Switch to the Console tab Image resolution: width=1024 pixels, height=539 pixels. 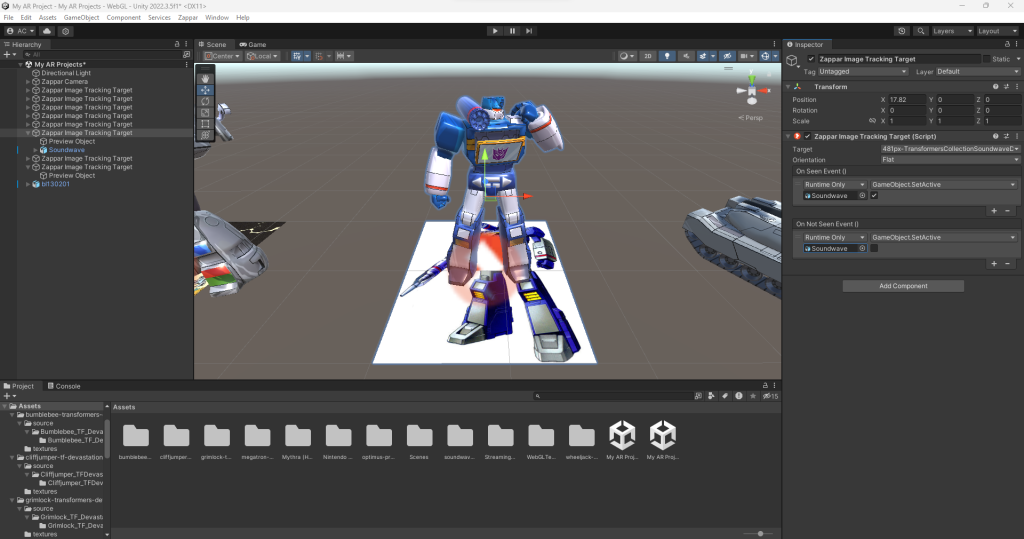66,386
